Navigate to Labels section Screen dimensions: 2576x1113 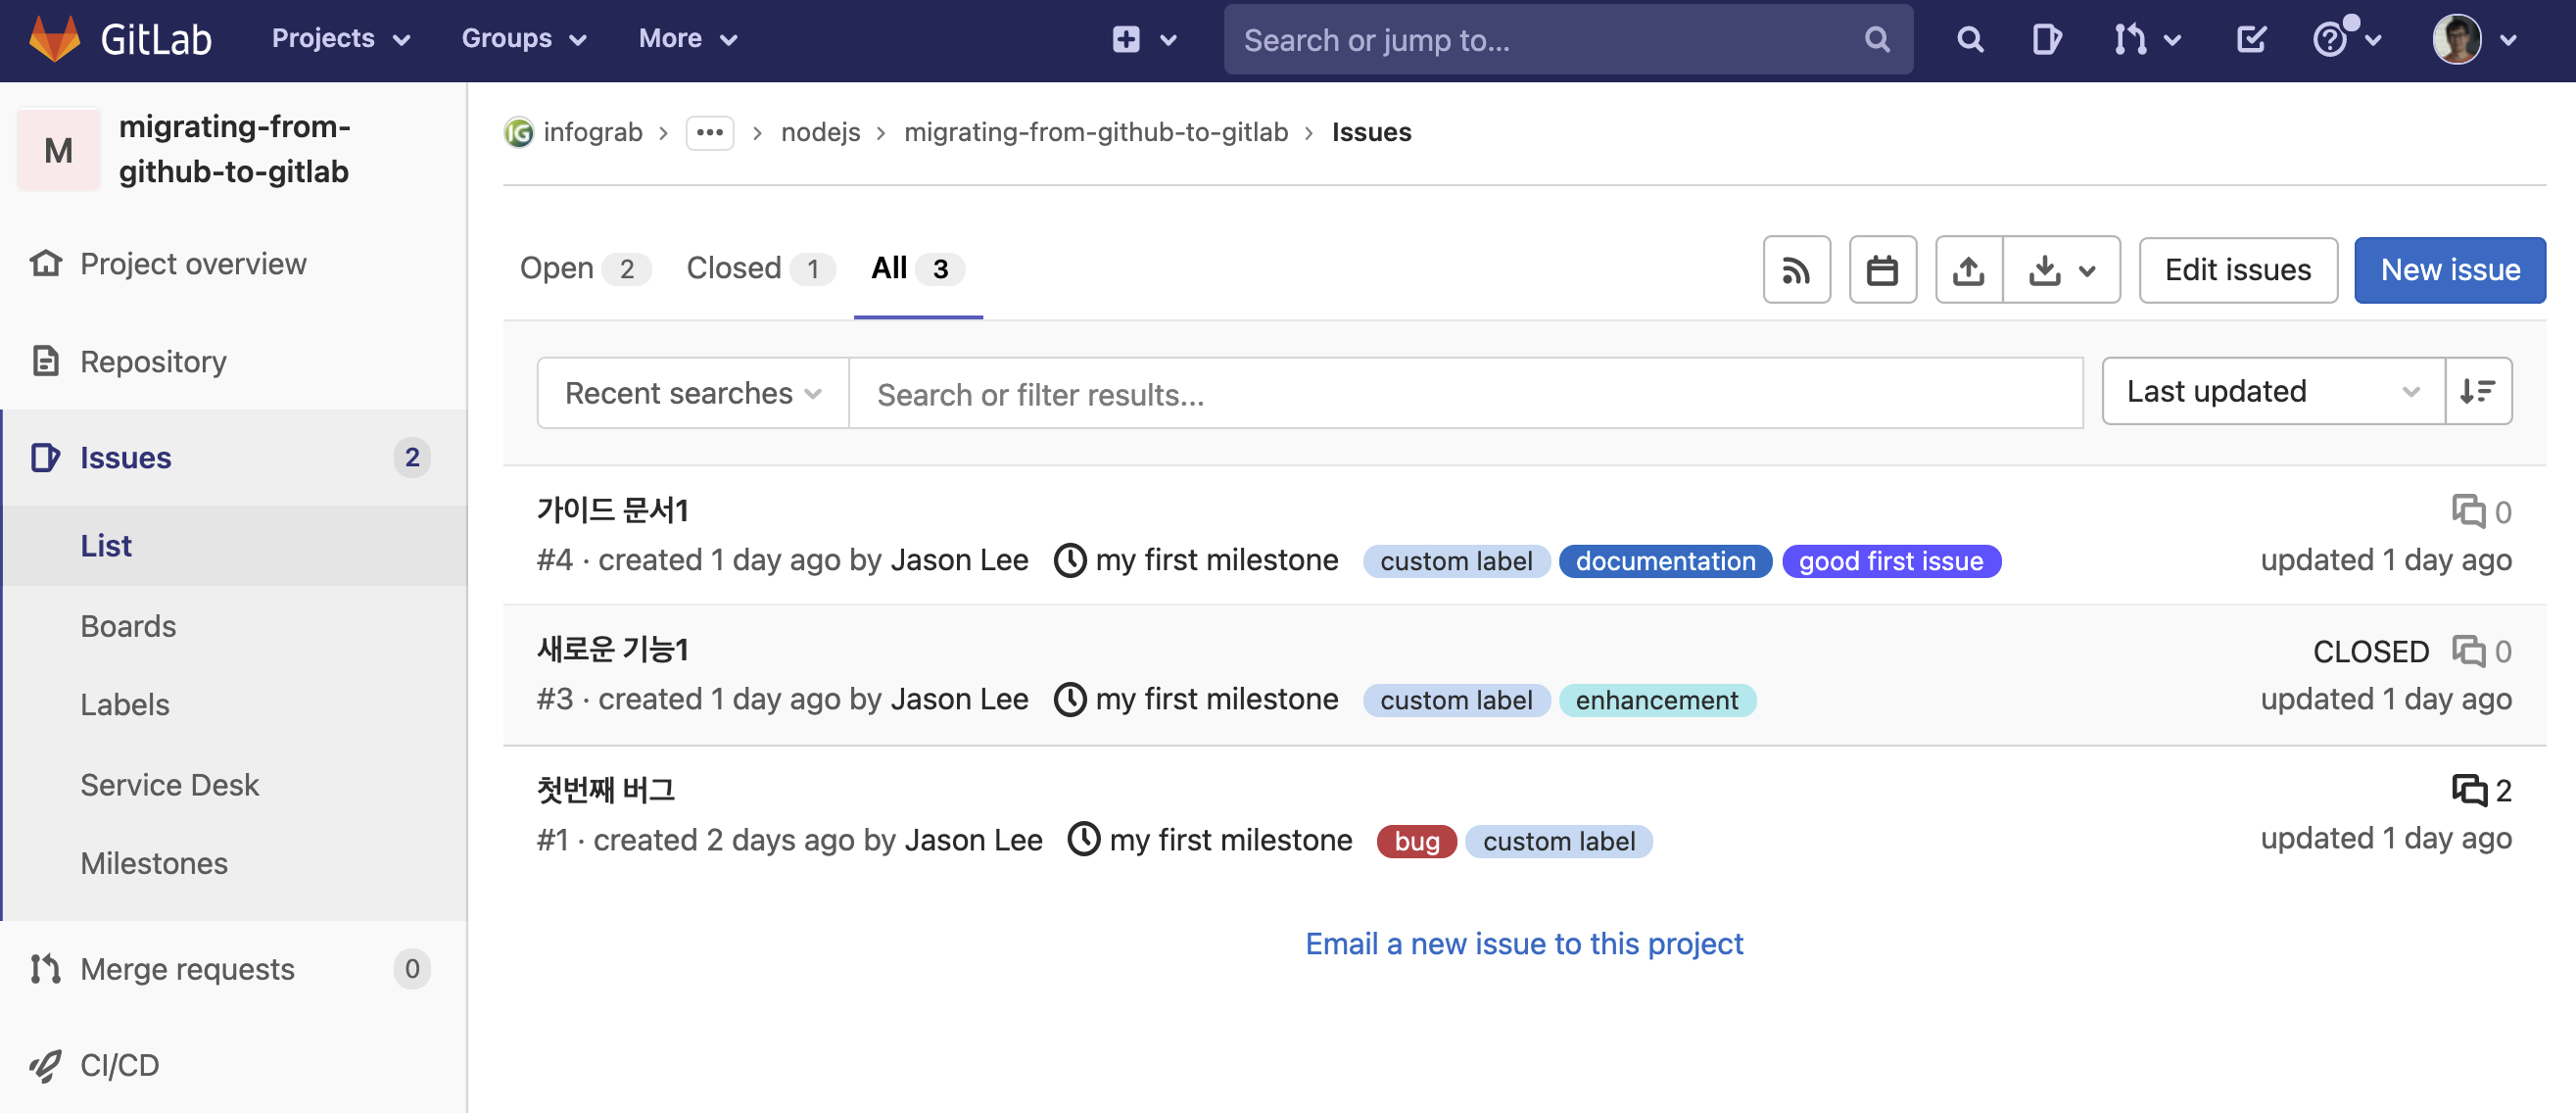(x=124, y=703)
